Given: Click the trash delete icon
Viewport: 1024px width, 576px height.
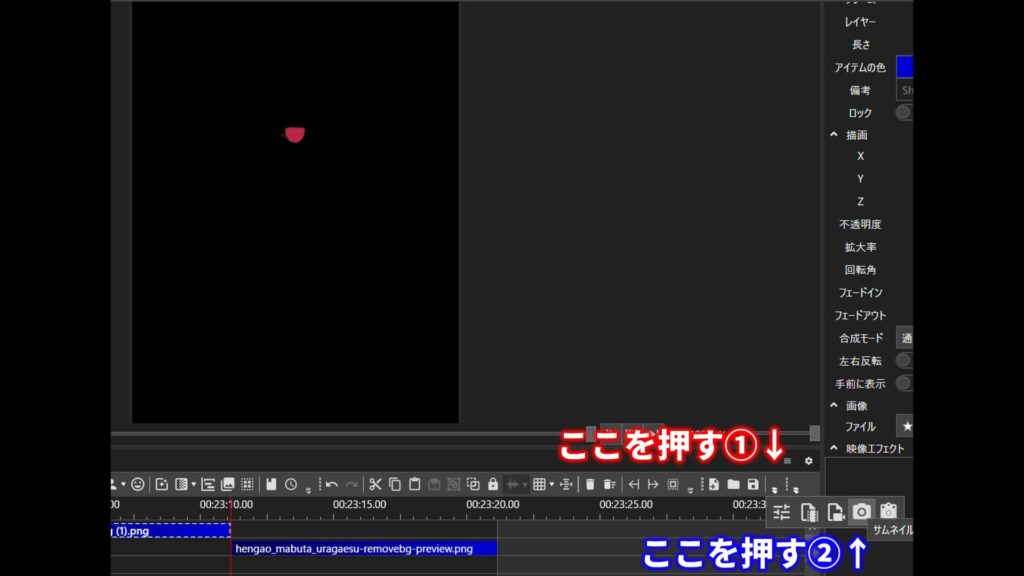Looking at the screenshot, I should [x=590, y=484].
